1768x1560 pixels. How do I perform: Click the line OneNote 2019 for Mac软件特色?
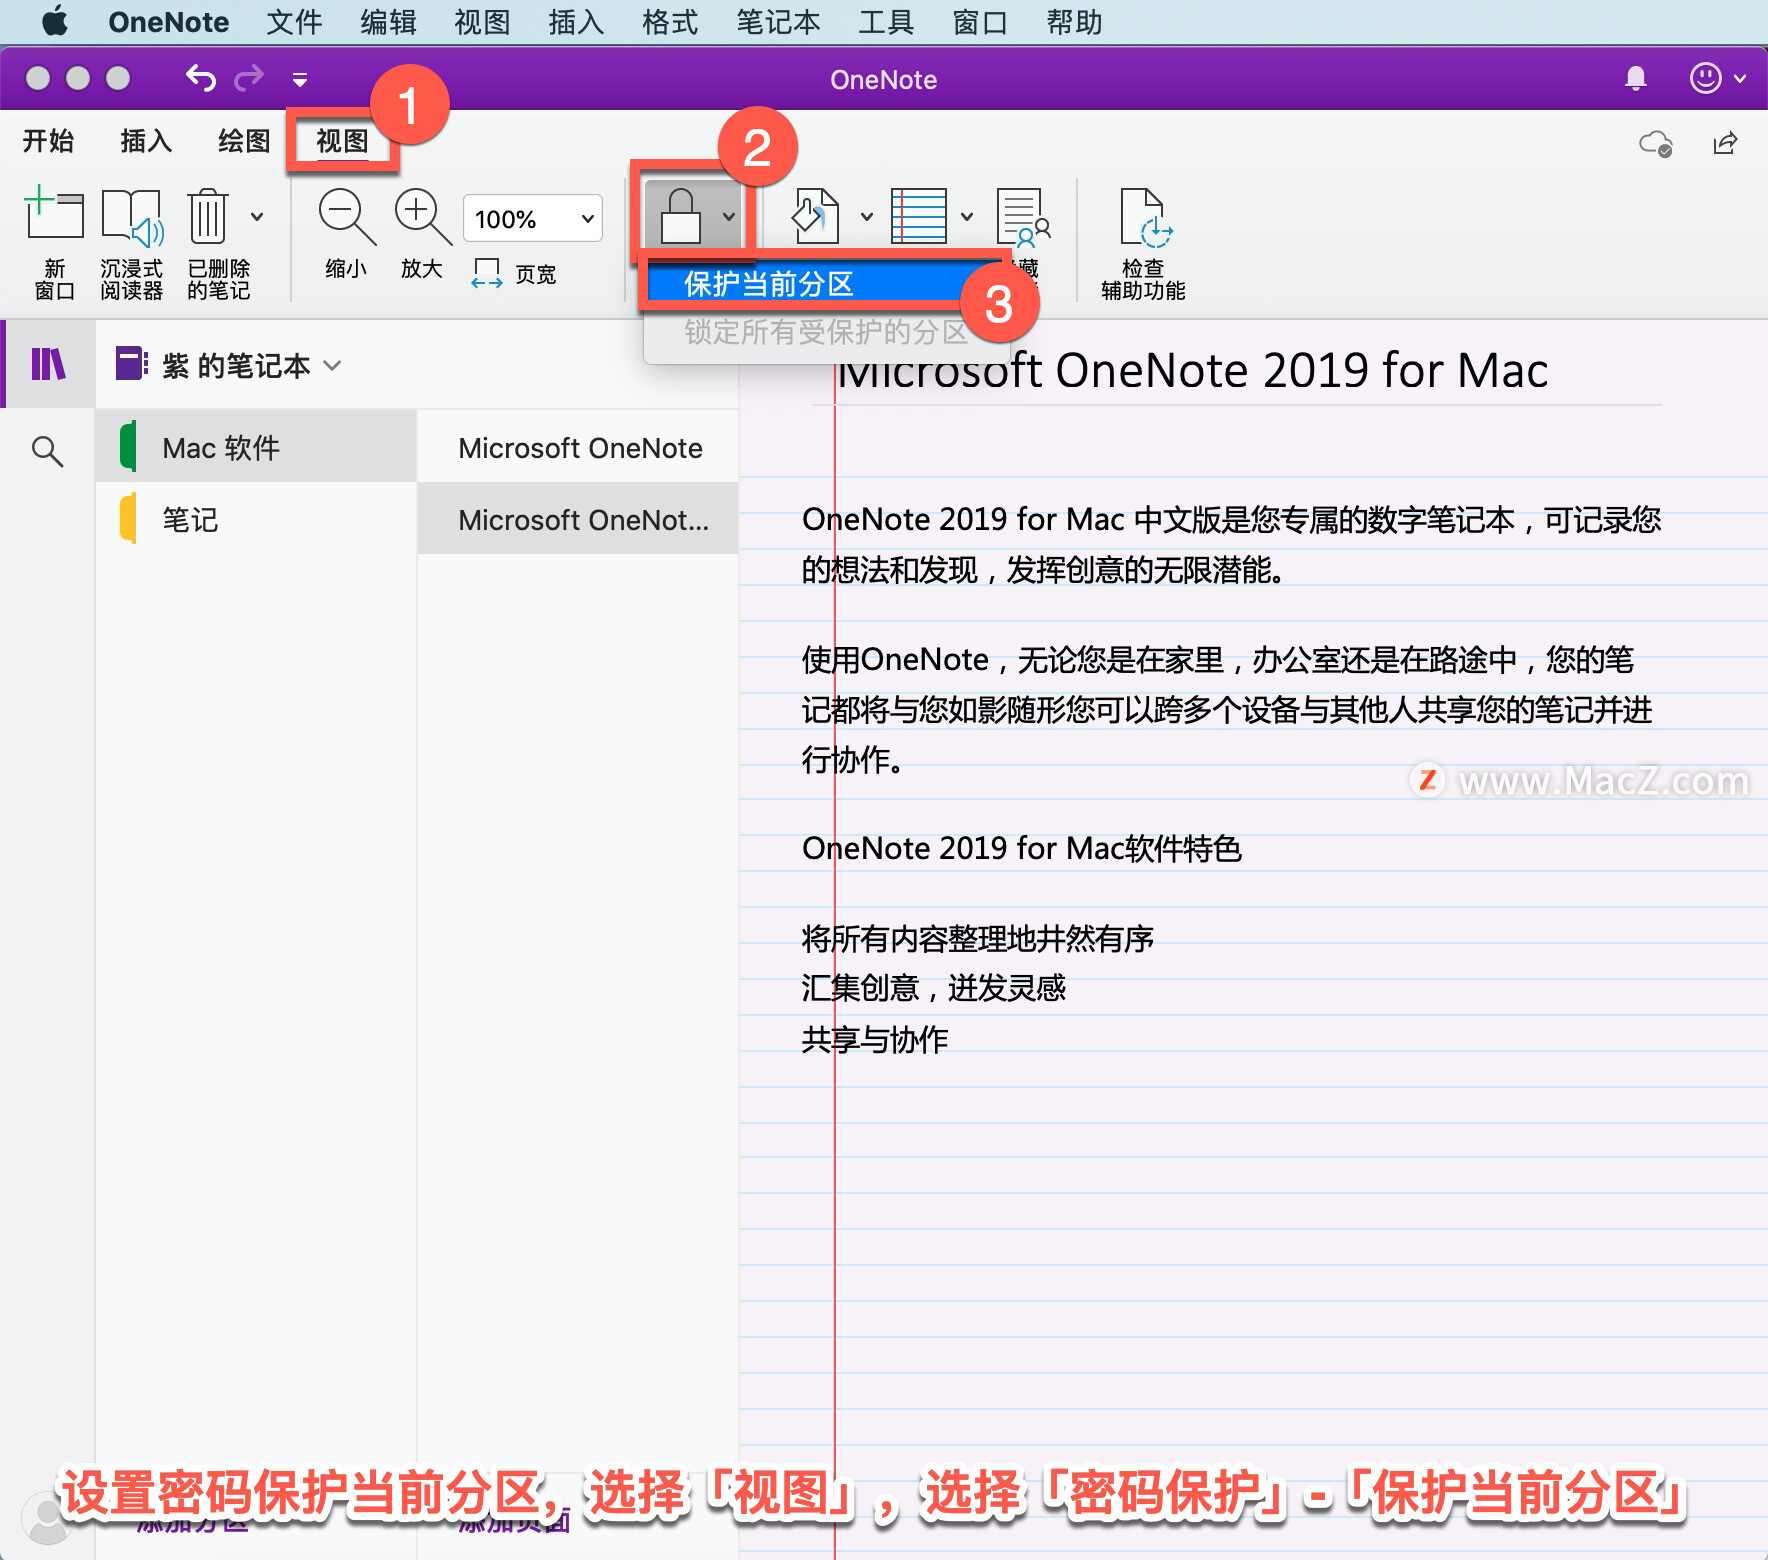click(1021, 848)
